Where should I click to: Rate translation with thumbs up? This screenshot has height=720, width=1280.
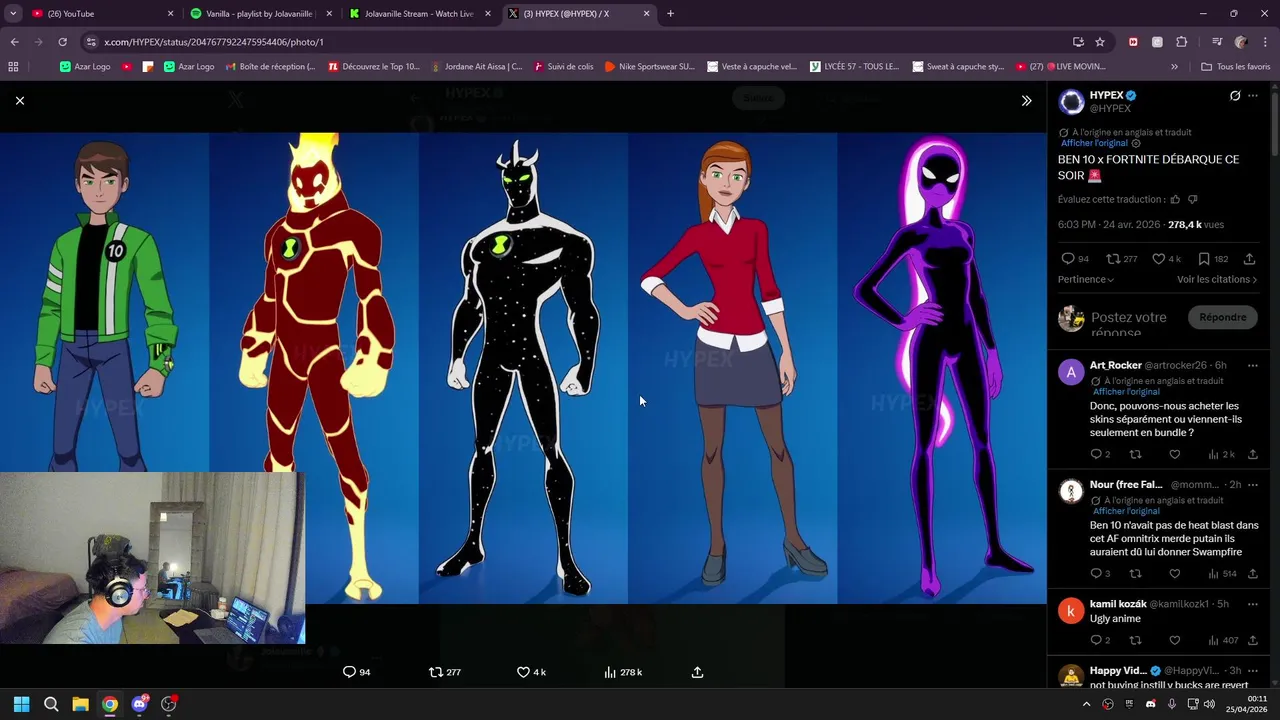1175,199
